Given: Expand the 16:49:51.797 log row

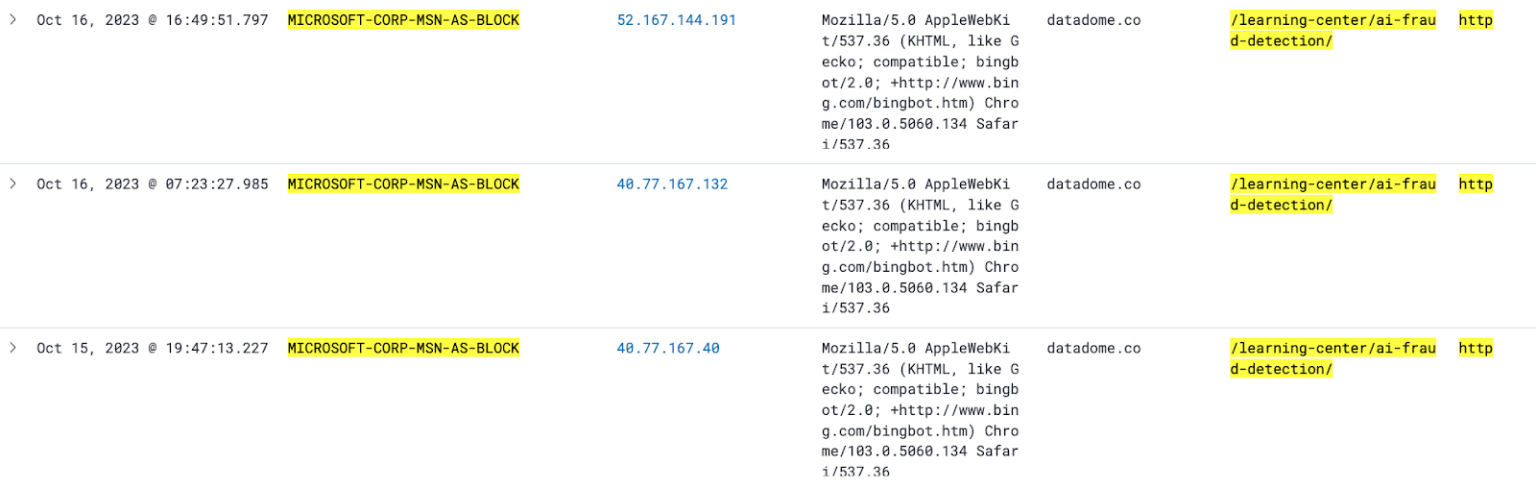Looking at the screenshot, I should pos(13,20).
